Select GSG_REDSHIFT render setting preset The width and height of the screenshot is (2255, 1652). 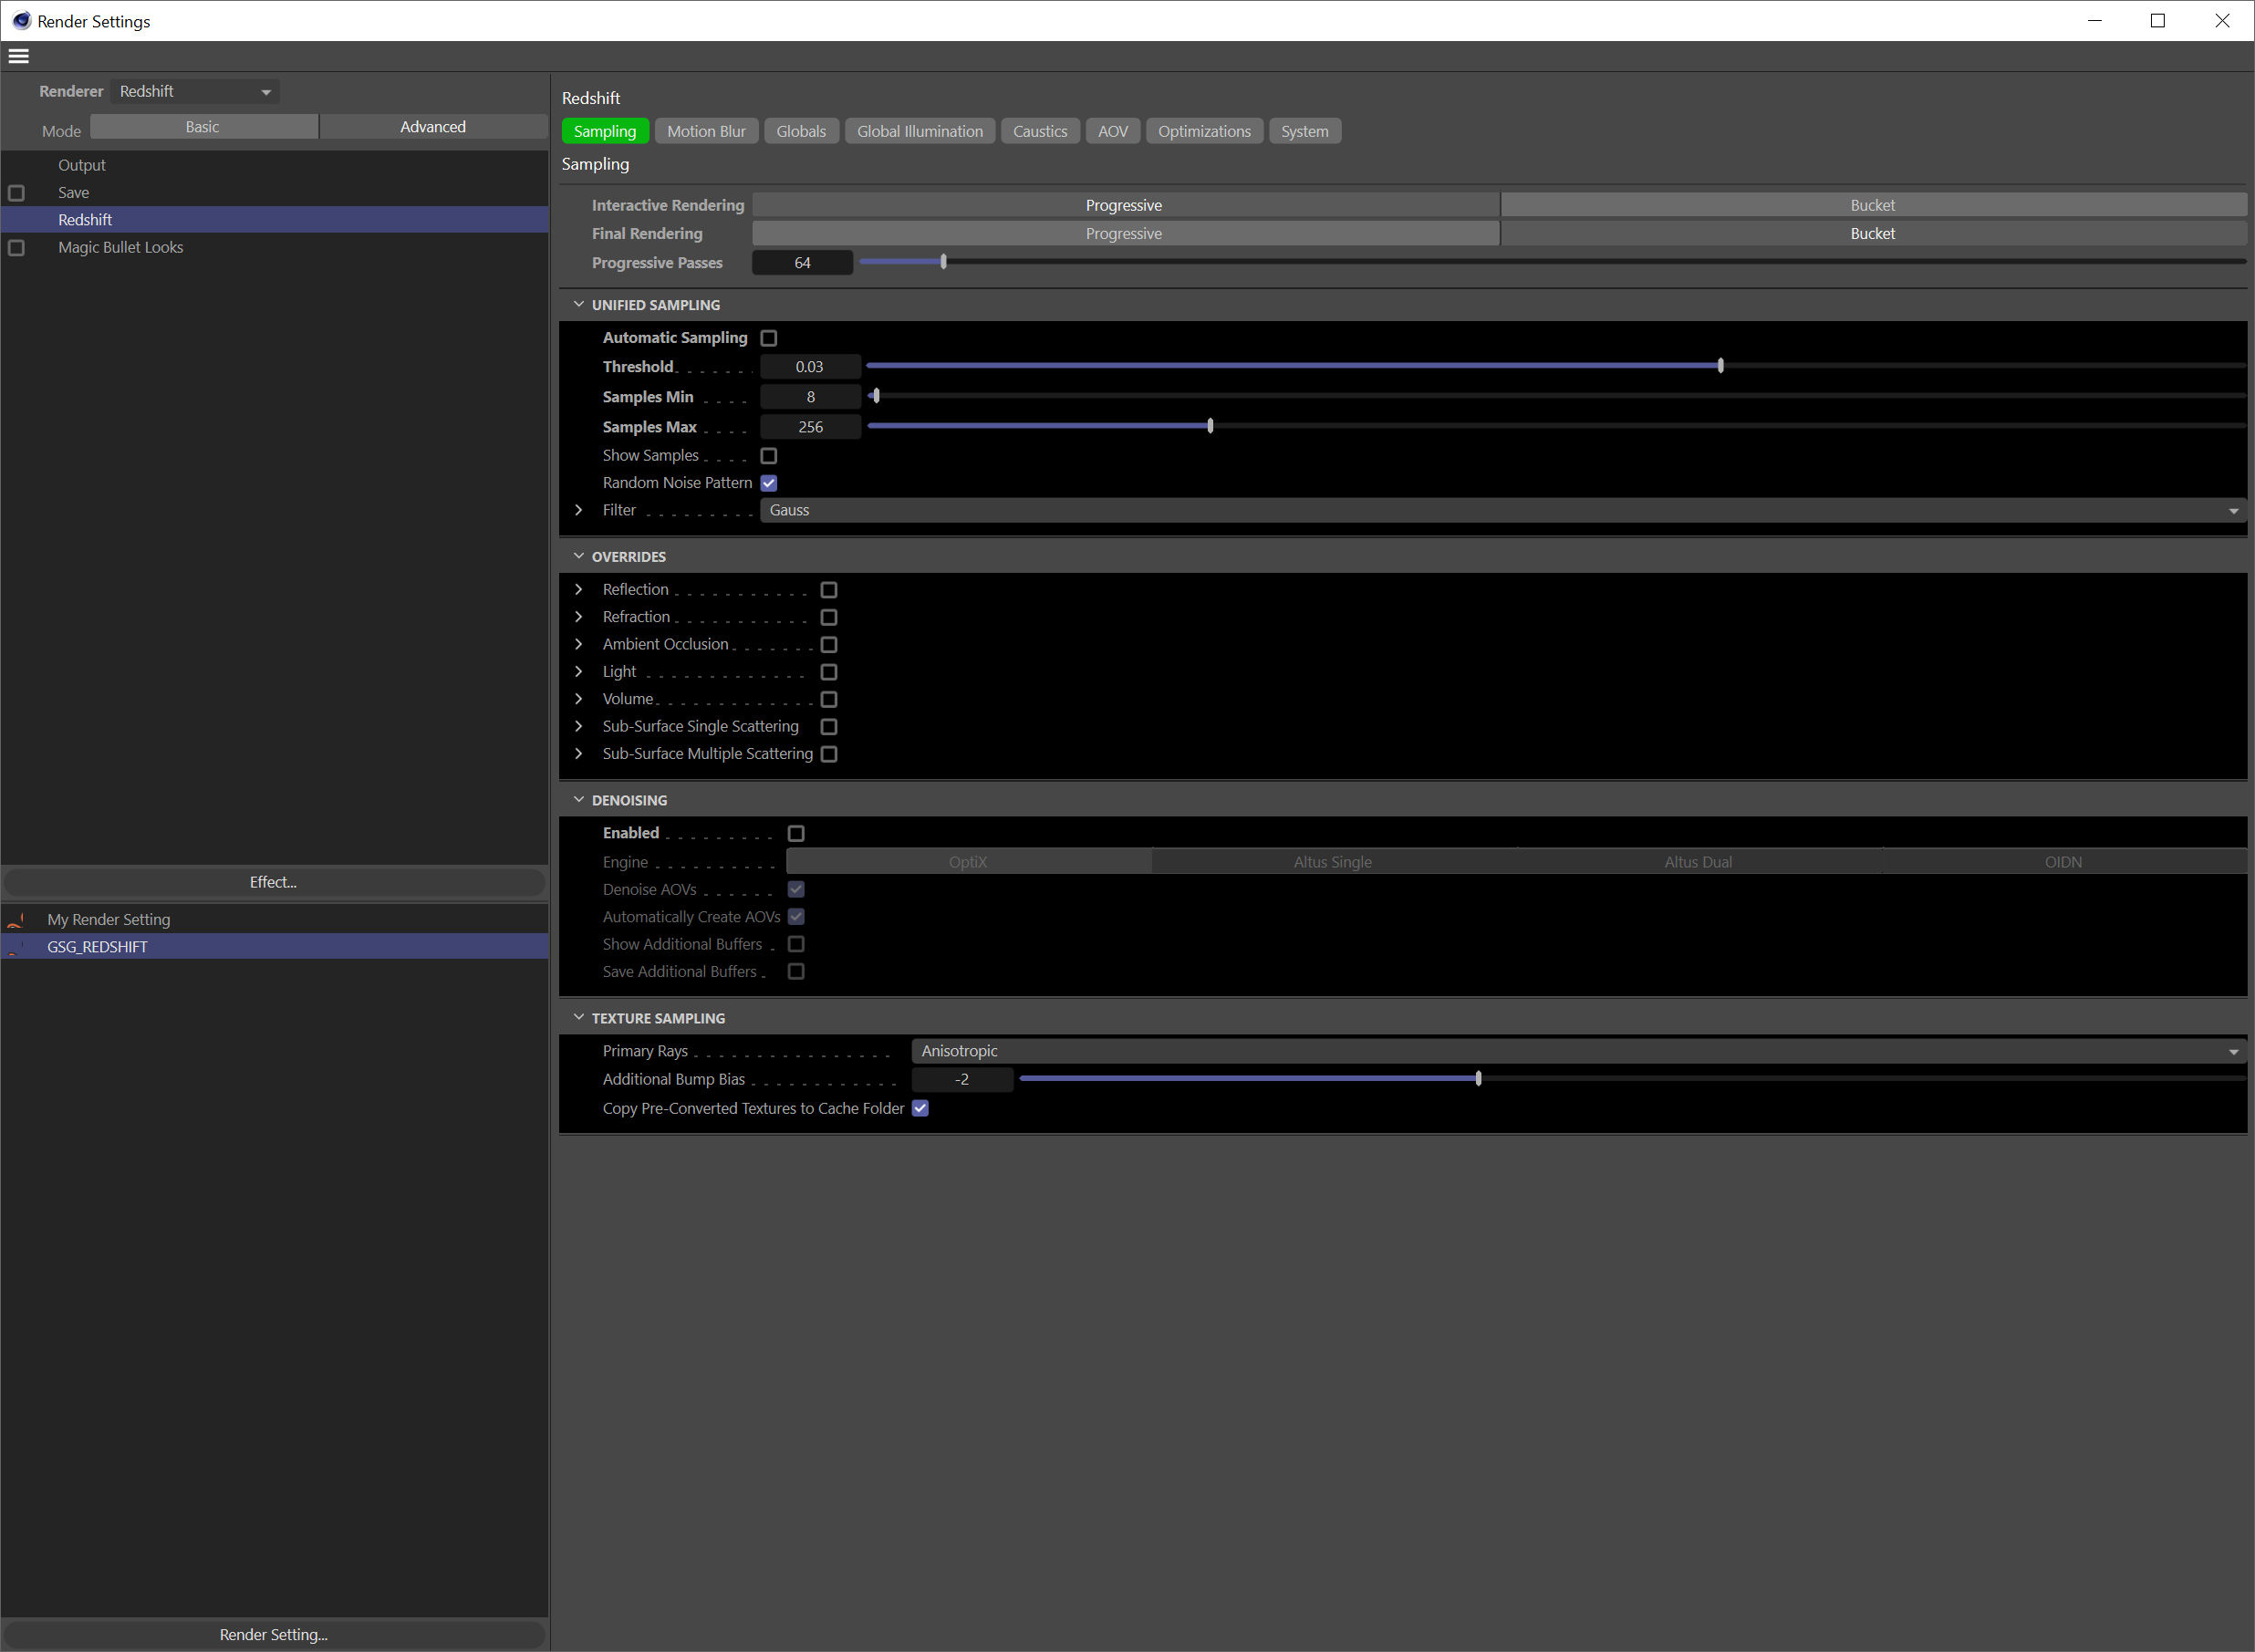274,947
